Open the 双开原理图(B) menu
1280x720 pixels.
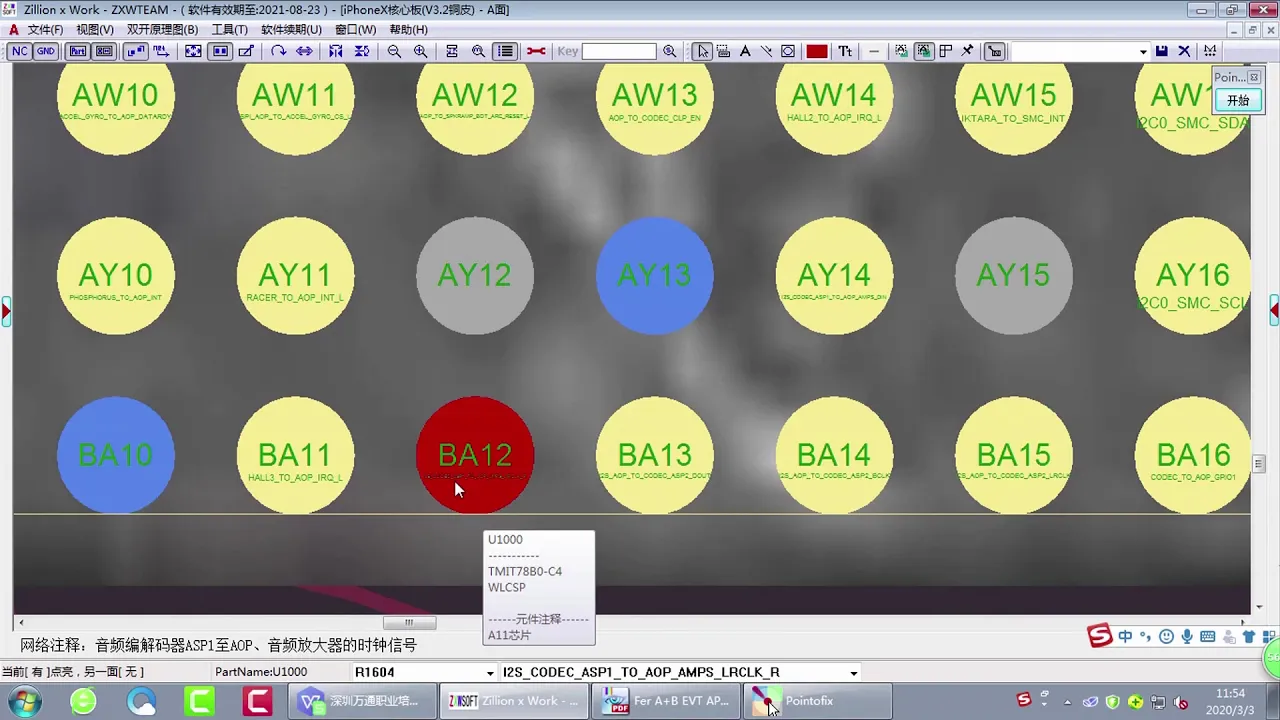[162, 29]
